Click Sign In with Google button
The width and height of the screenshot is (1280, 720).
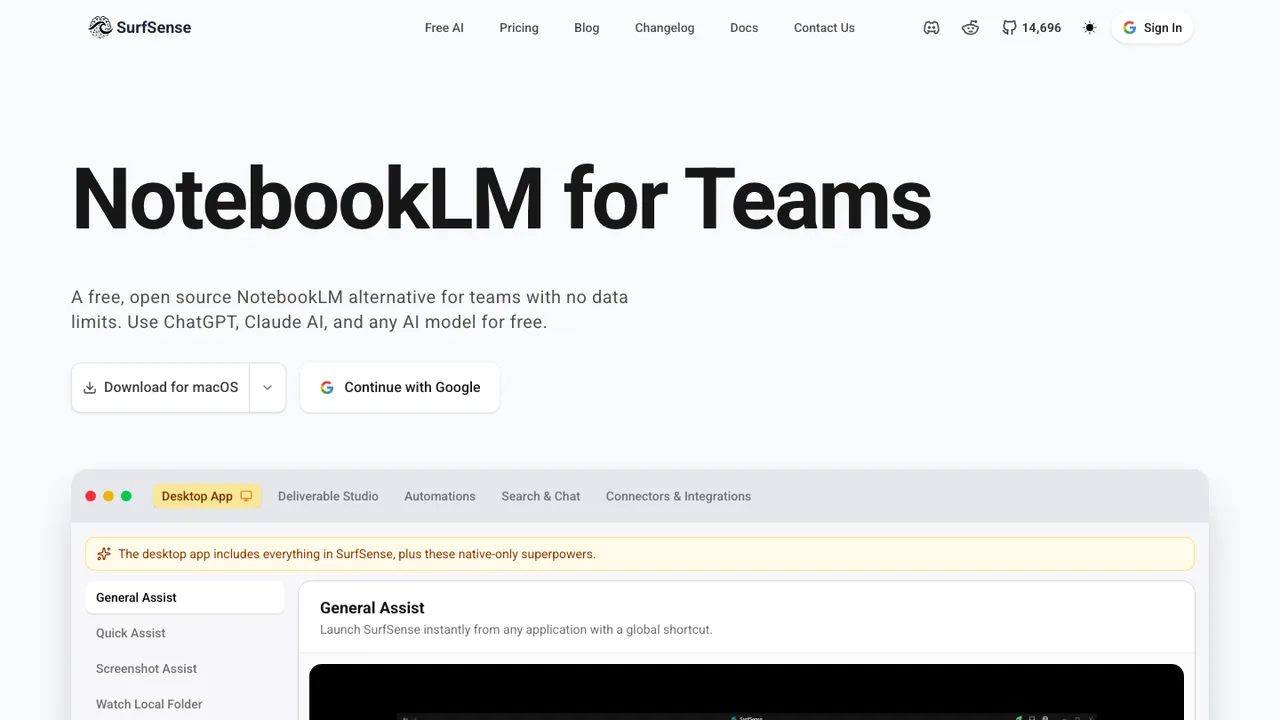[1152, 28]
